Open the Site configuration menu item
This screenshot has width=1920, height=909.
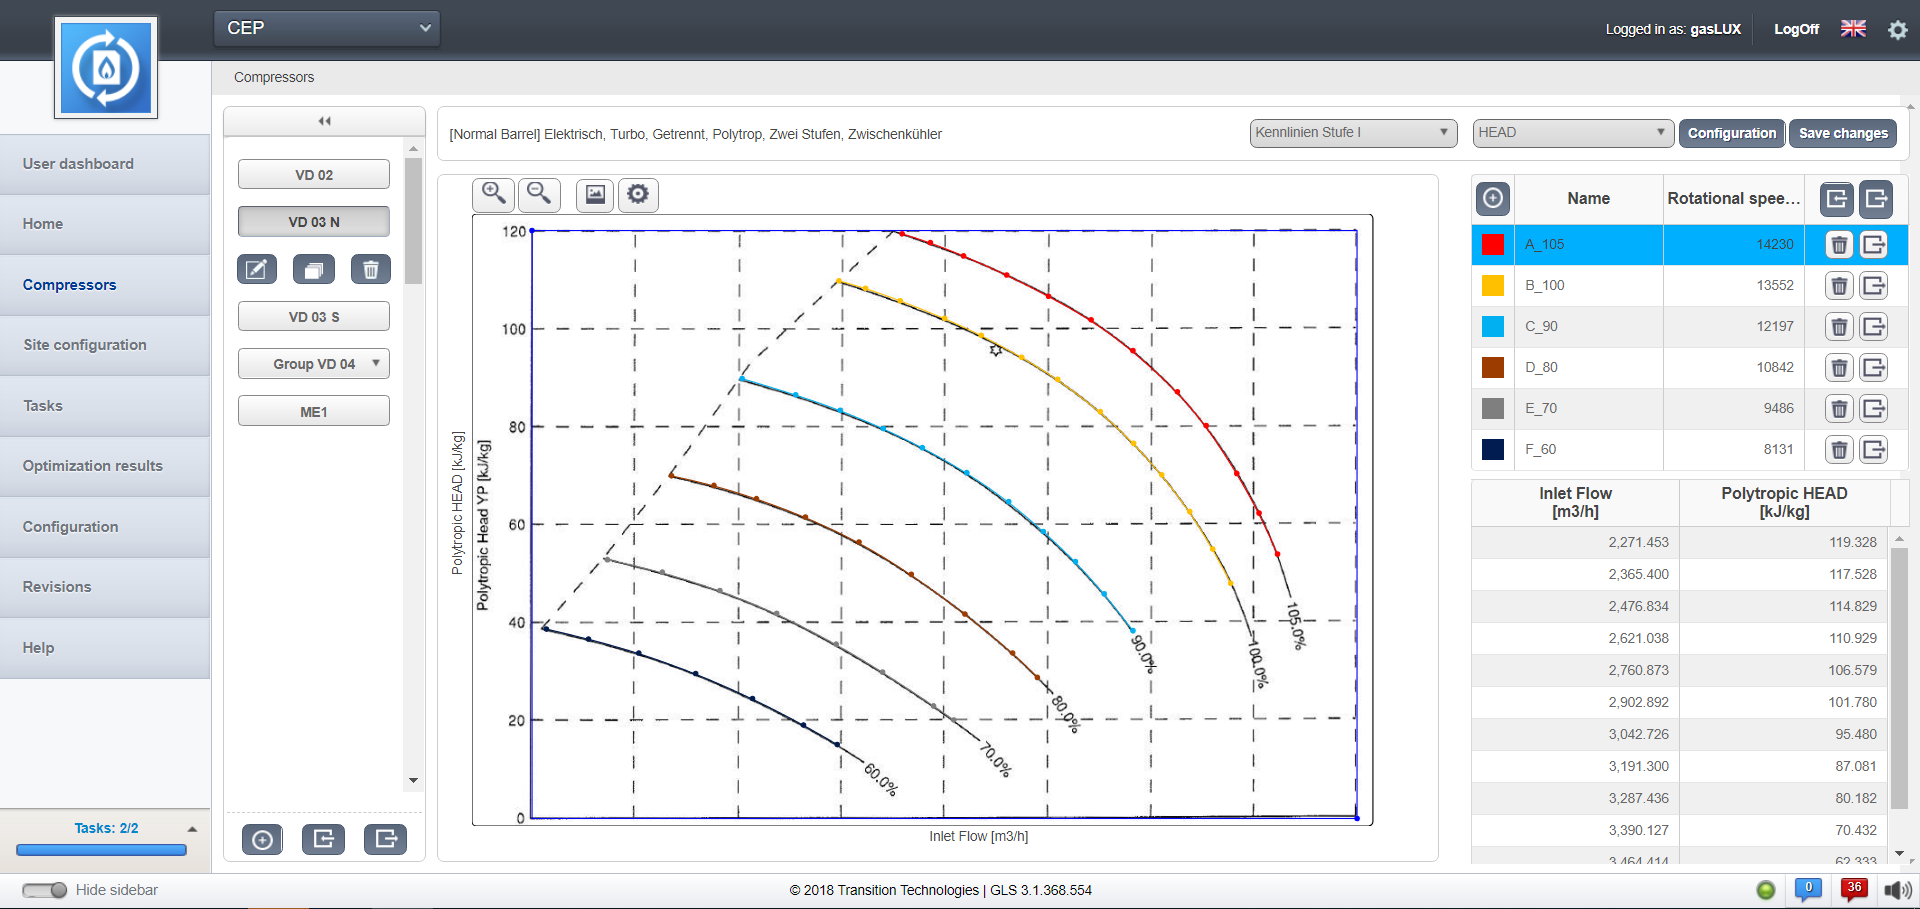click(85, 345)
